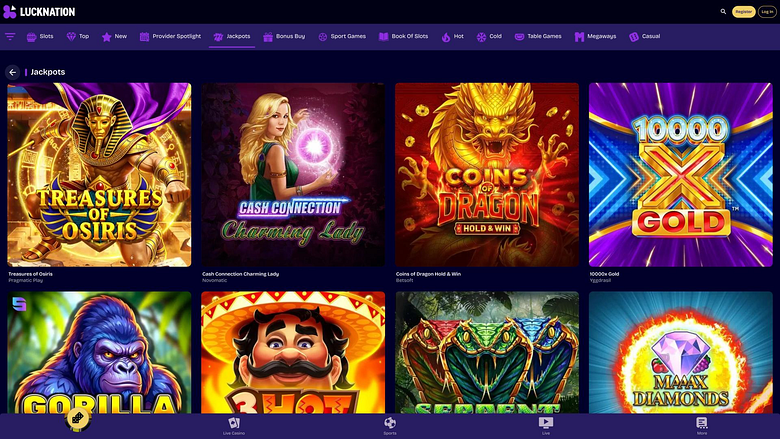This screenshot has height=439, width=780.
Task: Open the Live screen icon
Action: pyautogui.click(x=546, y=423)
